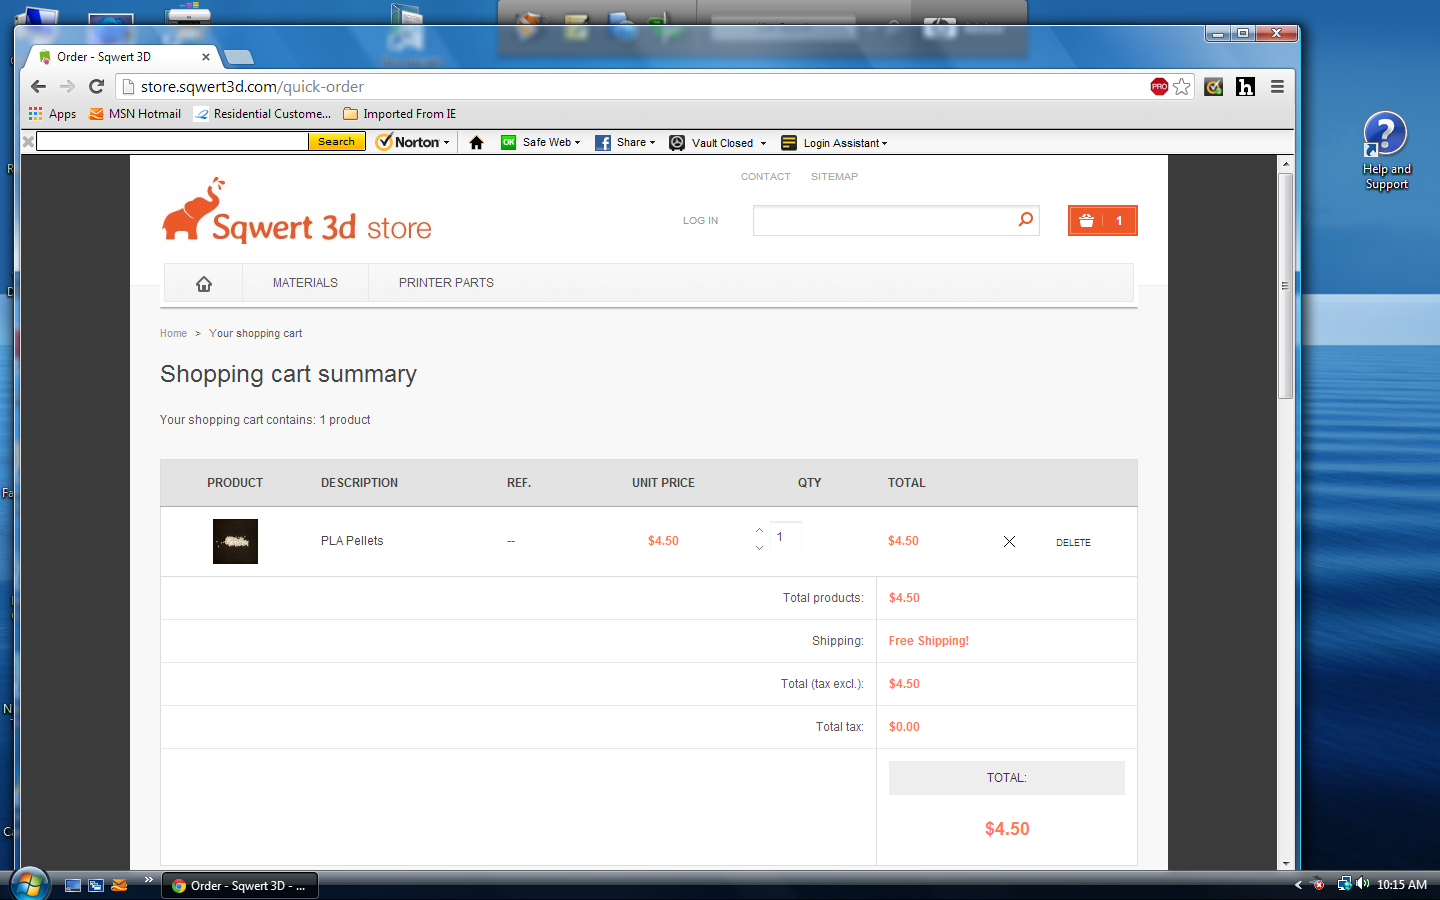Image resolution: width=1440 pixels, height=900 pixels.
Task: Expand the Facebook Share dropdown
Action: tap(625, 142)
